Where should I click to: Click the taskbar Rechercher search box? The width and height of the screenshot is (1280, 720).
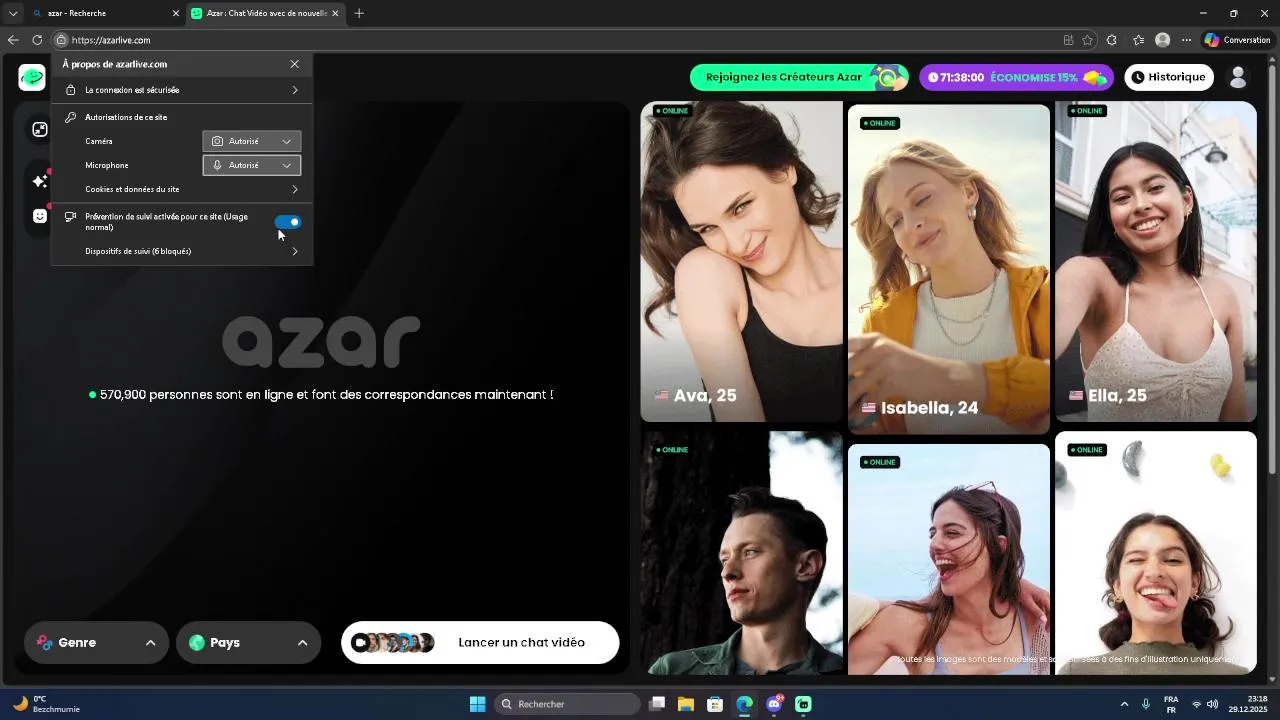point(568,704)
